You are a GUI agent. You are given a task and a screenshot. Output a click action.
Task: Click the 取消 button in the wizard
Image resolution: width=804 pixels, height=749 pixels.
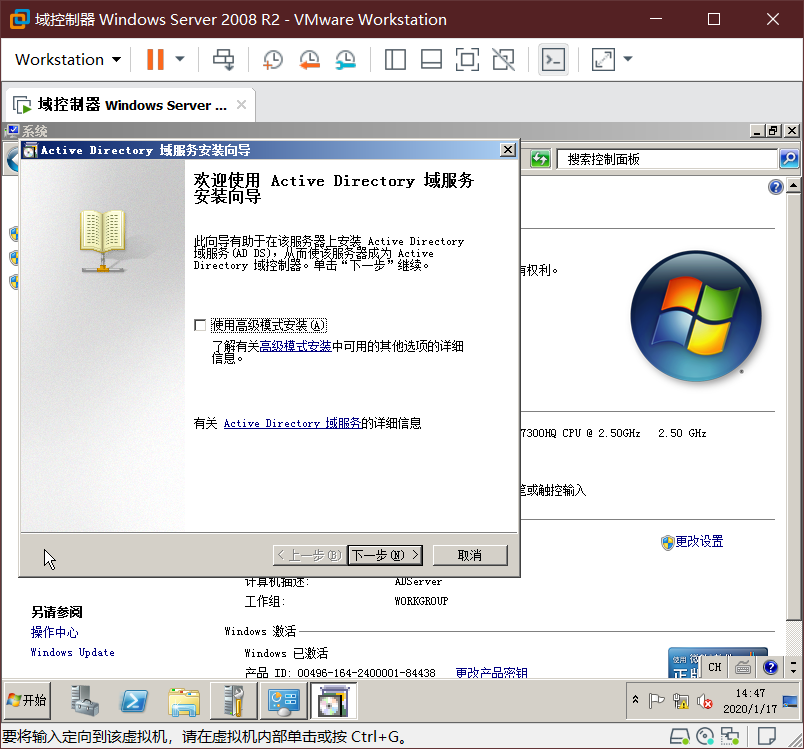coord(470,555)
